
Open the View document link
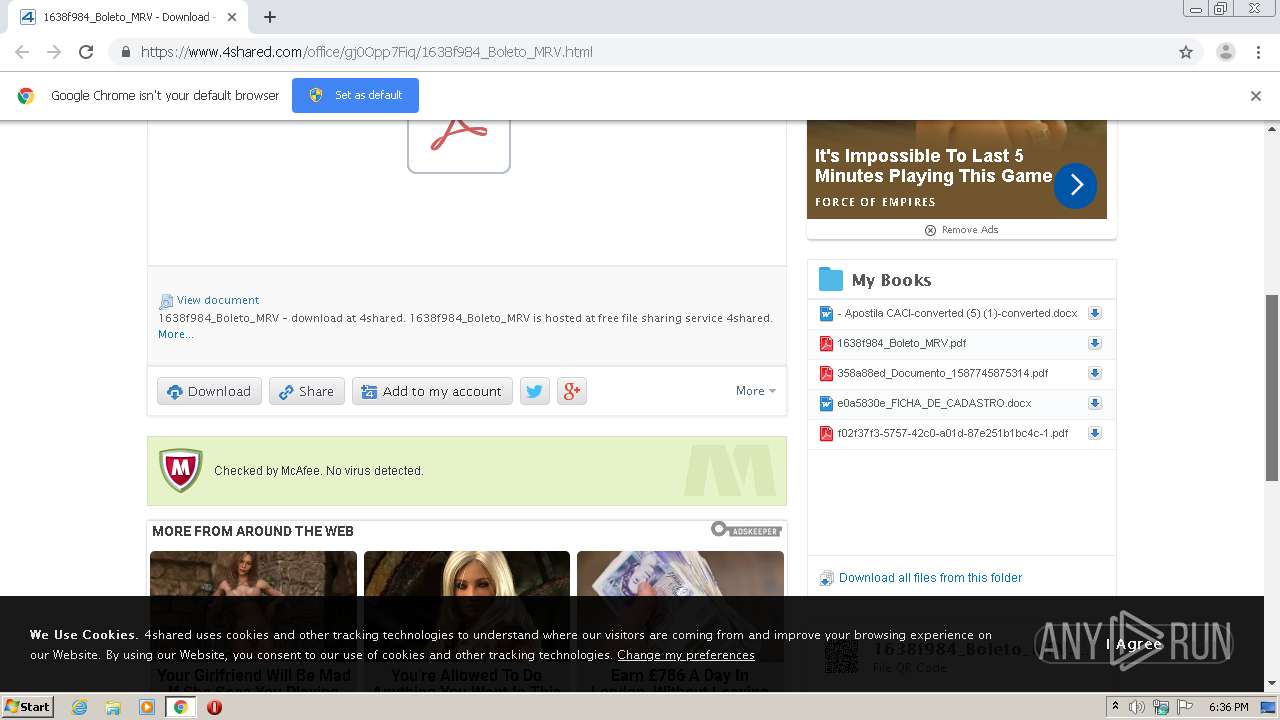click(218, 300)
